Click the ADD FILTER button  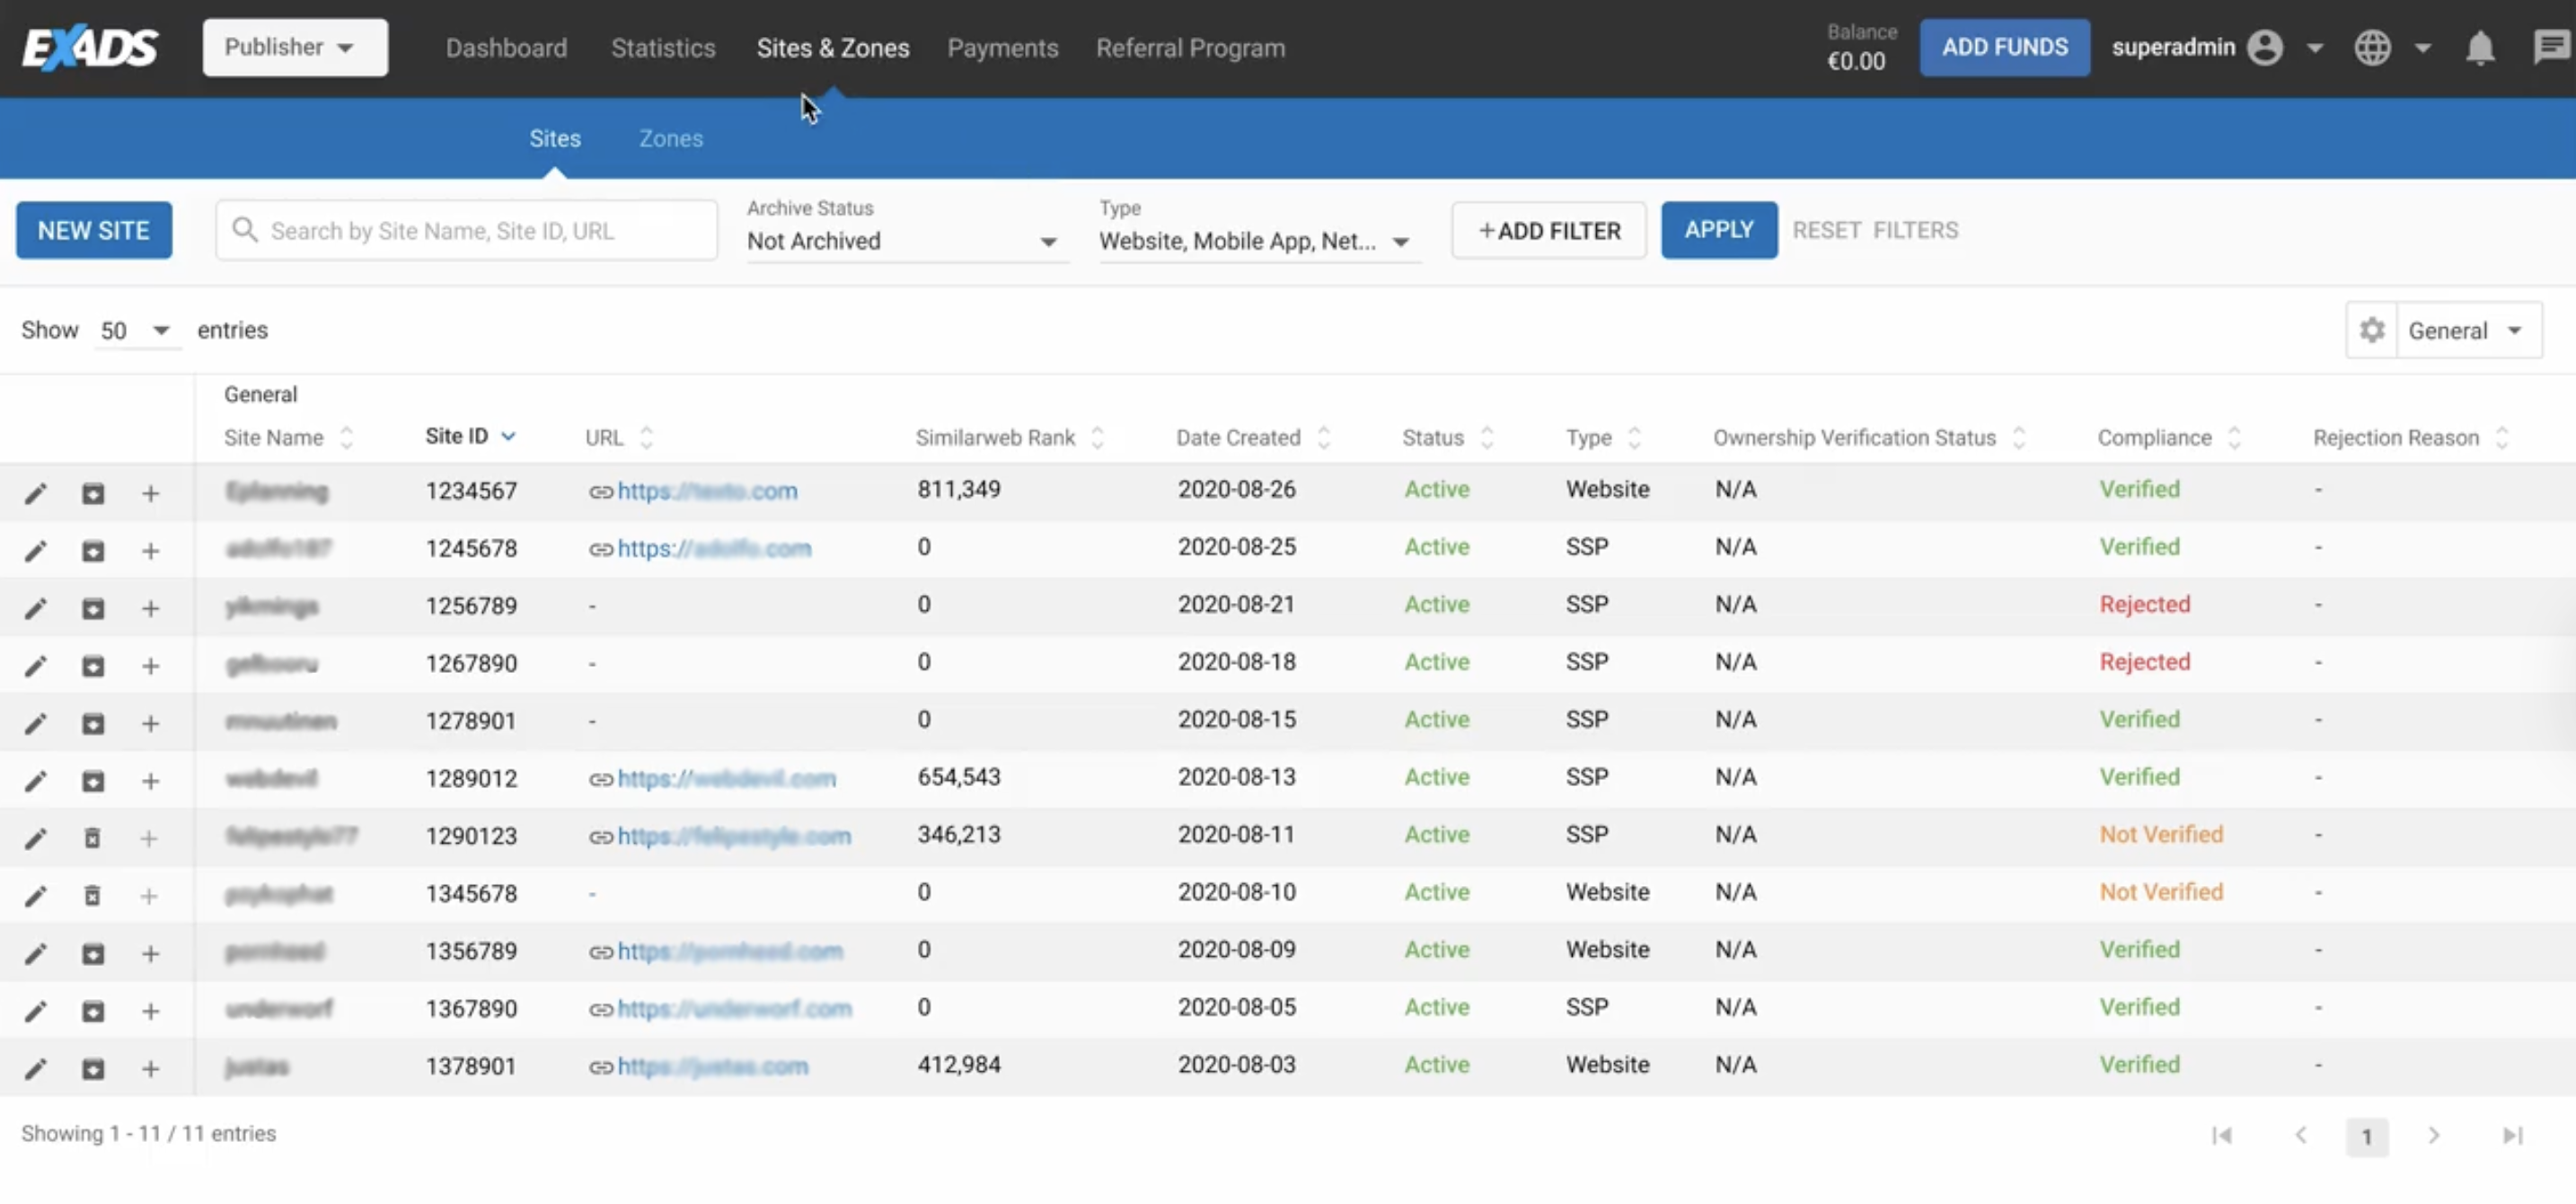pos(1548,230)
